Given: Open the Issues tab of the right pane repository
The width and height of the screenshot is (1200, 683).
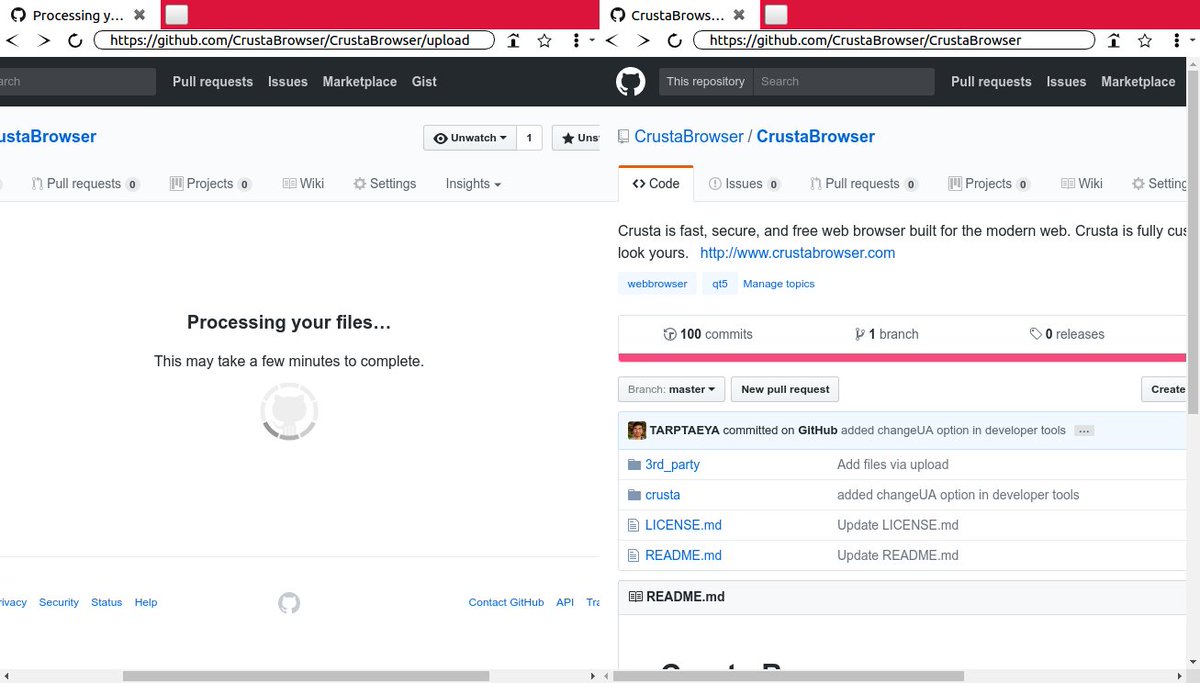Looking at the screenshot, I should click(744, 184).
